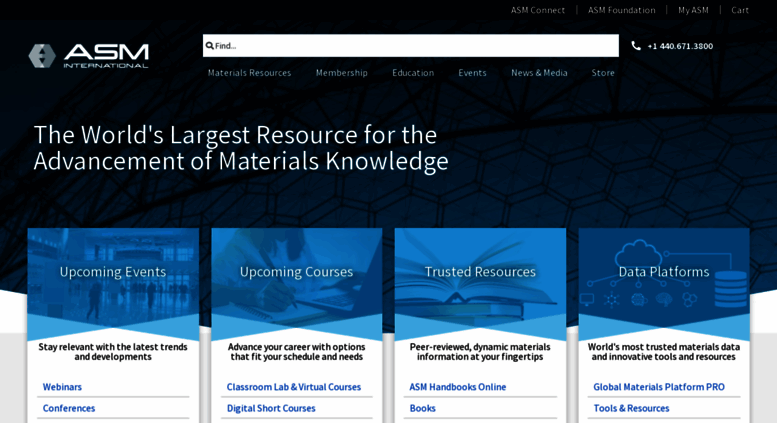Open Classroom Lab & Virtual Courses
777x423 pixels.
click(x=294, y=387)
